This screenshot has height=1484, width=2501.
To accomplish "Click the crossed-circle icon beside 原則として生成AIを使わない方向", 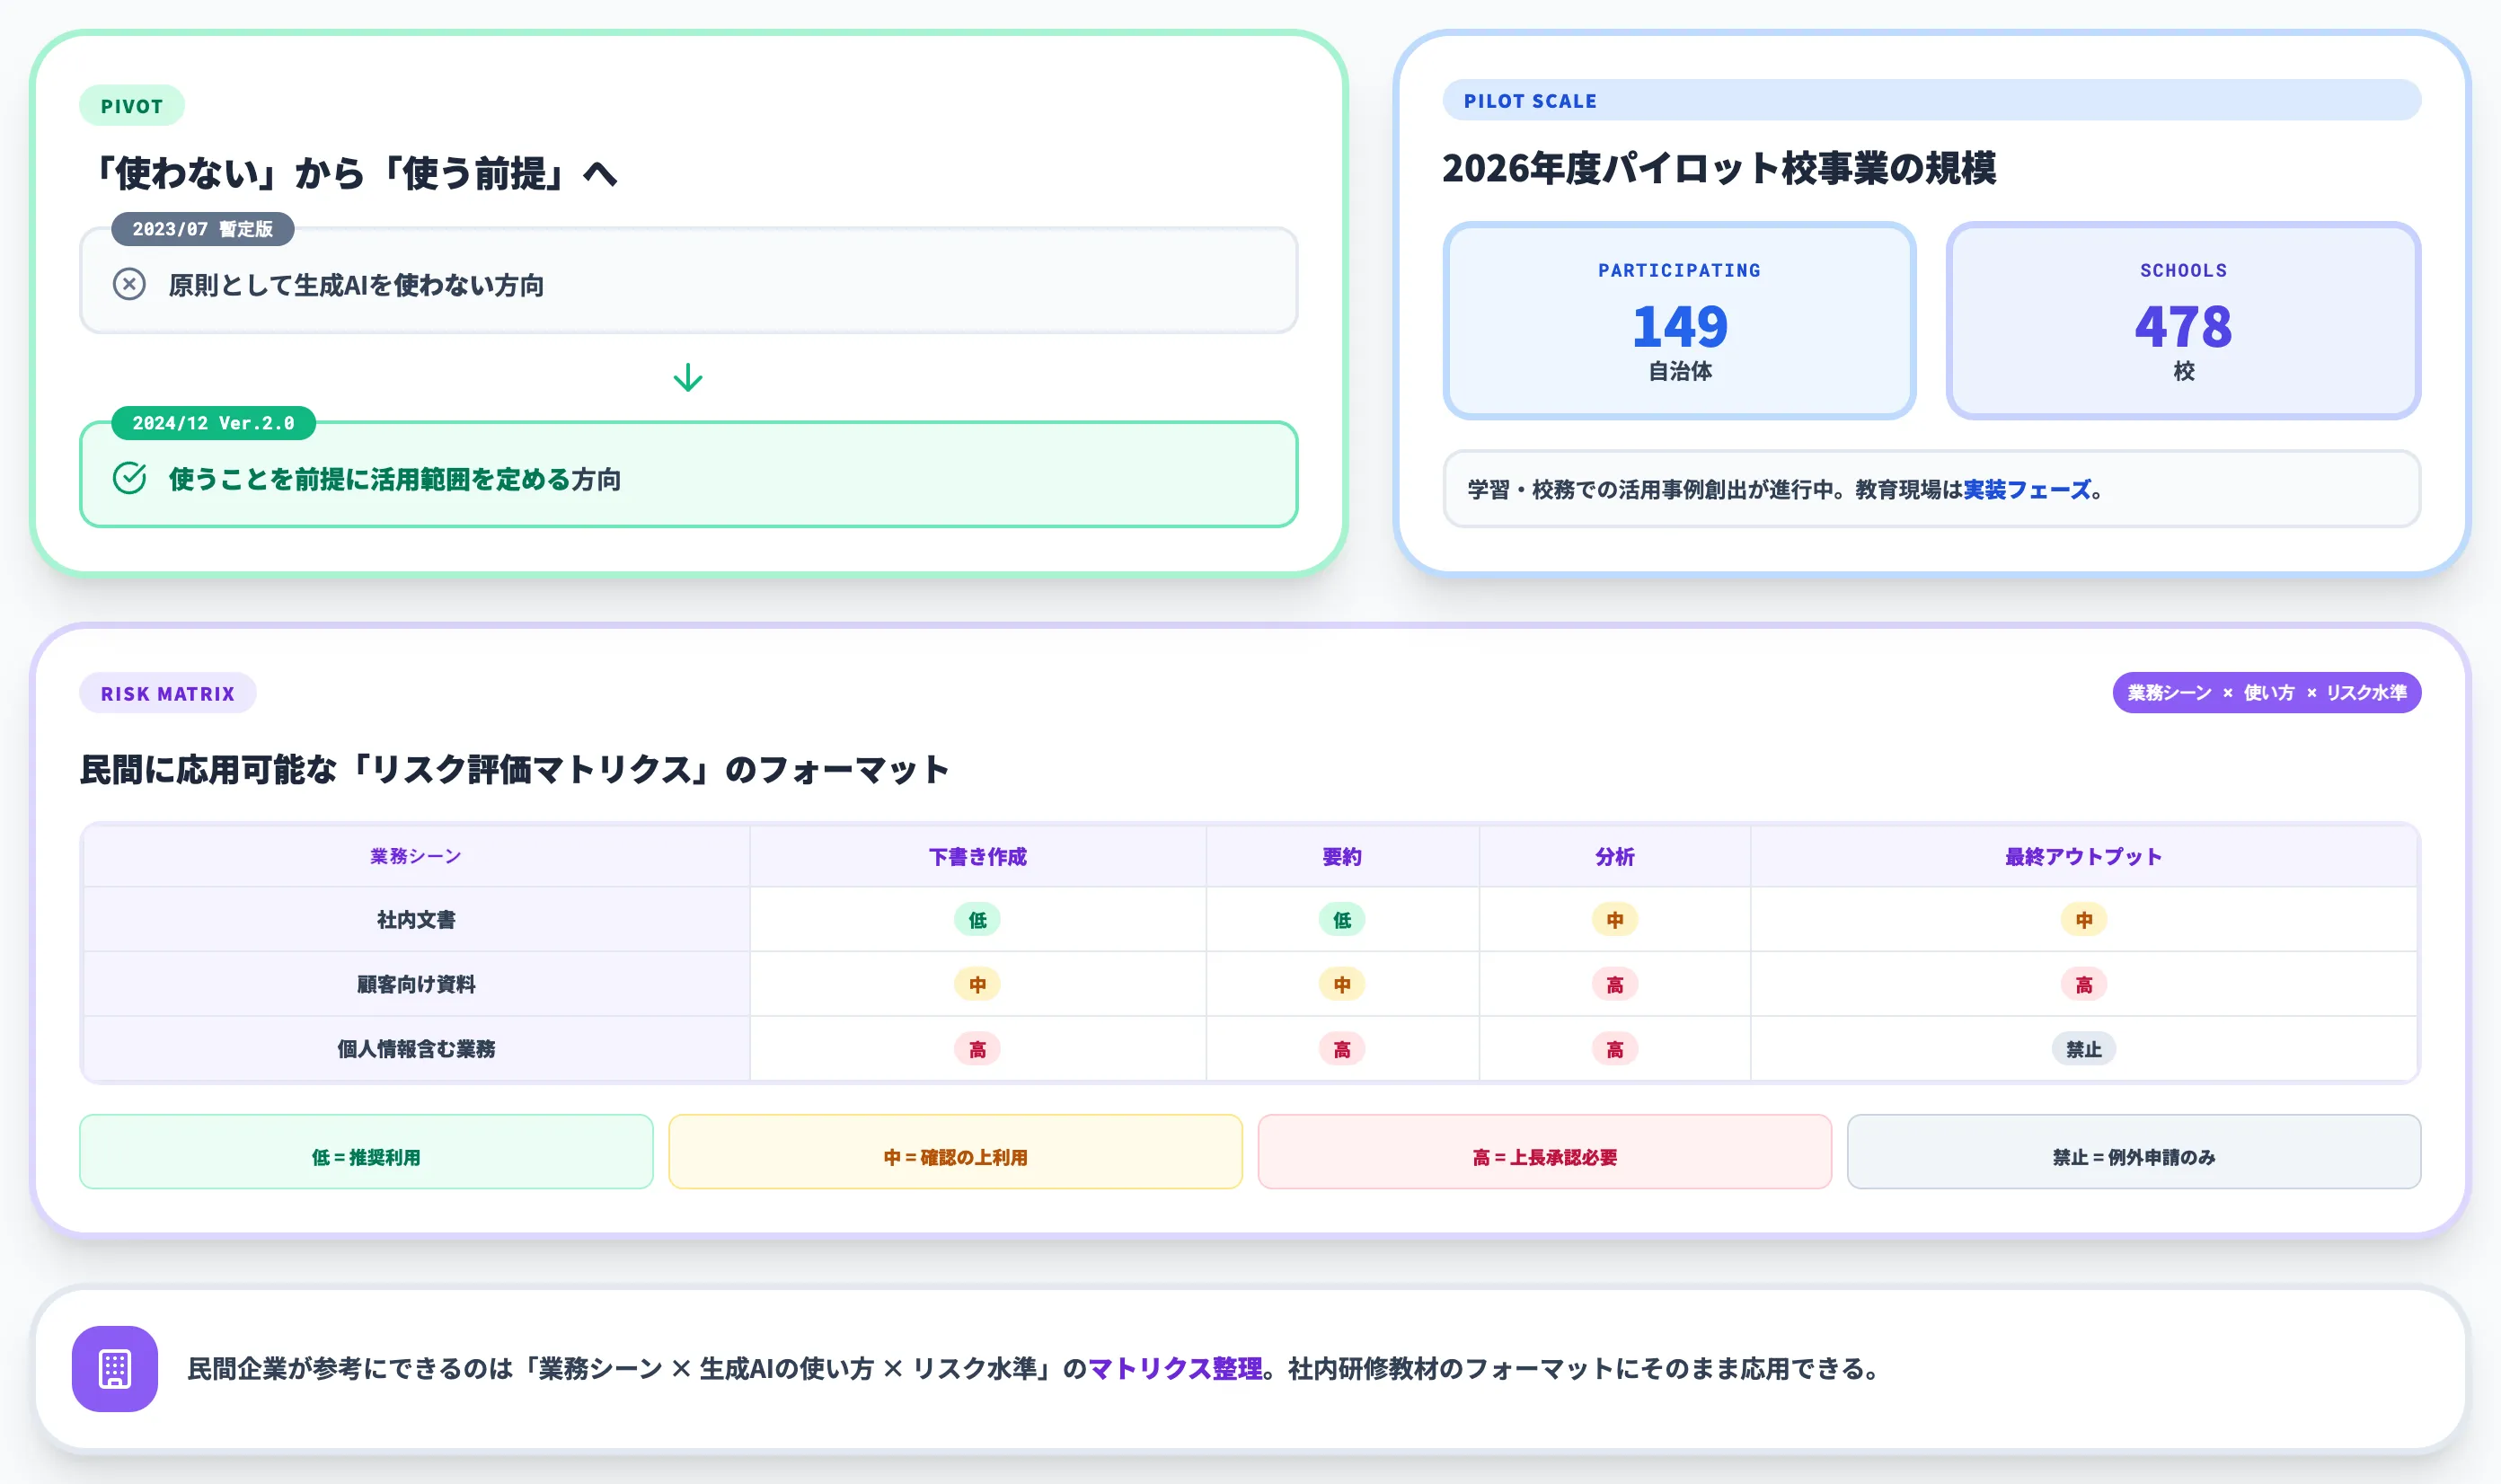I will click(129, 284).
